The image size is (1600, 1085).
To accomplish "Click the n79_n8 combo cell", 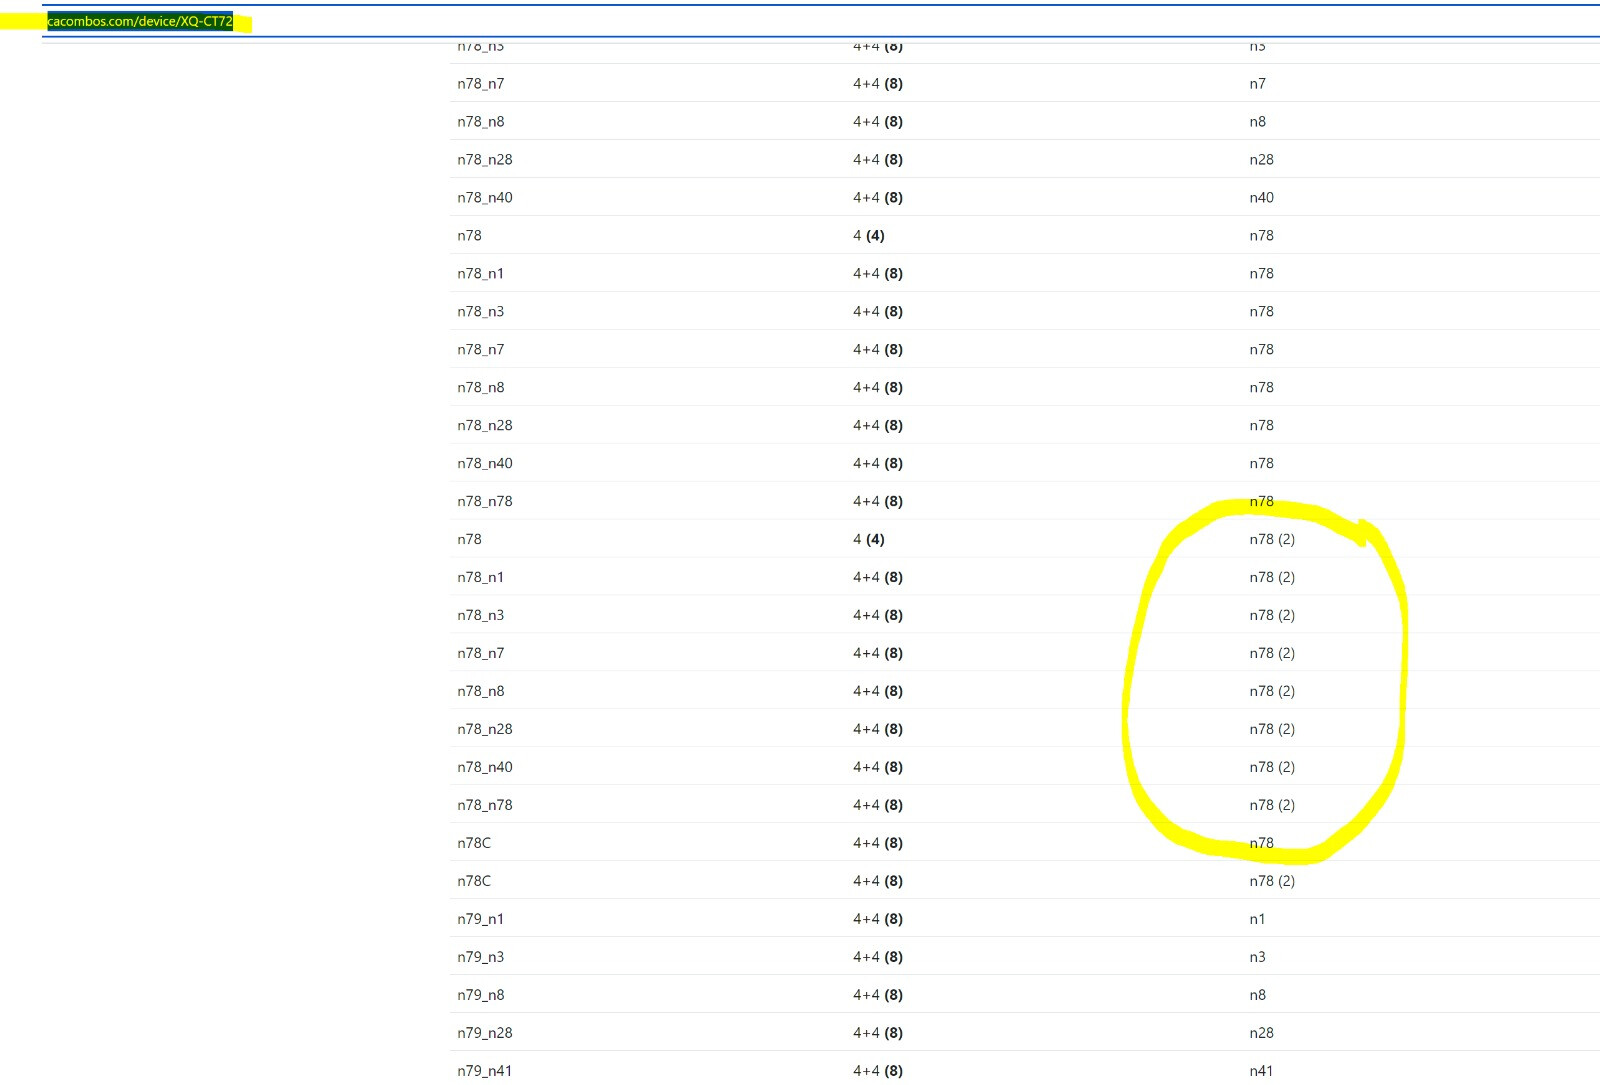I will tap(480, 995).
